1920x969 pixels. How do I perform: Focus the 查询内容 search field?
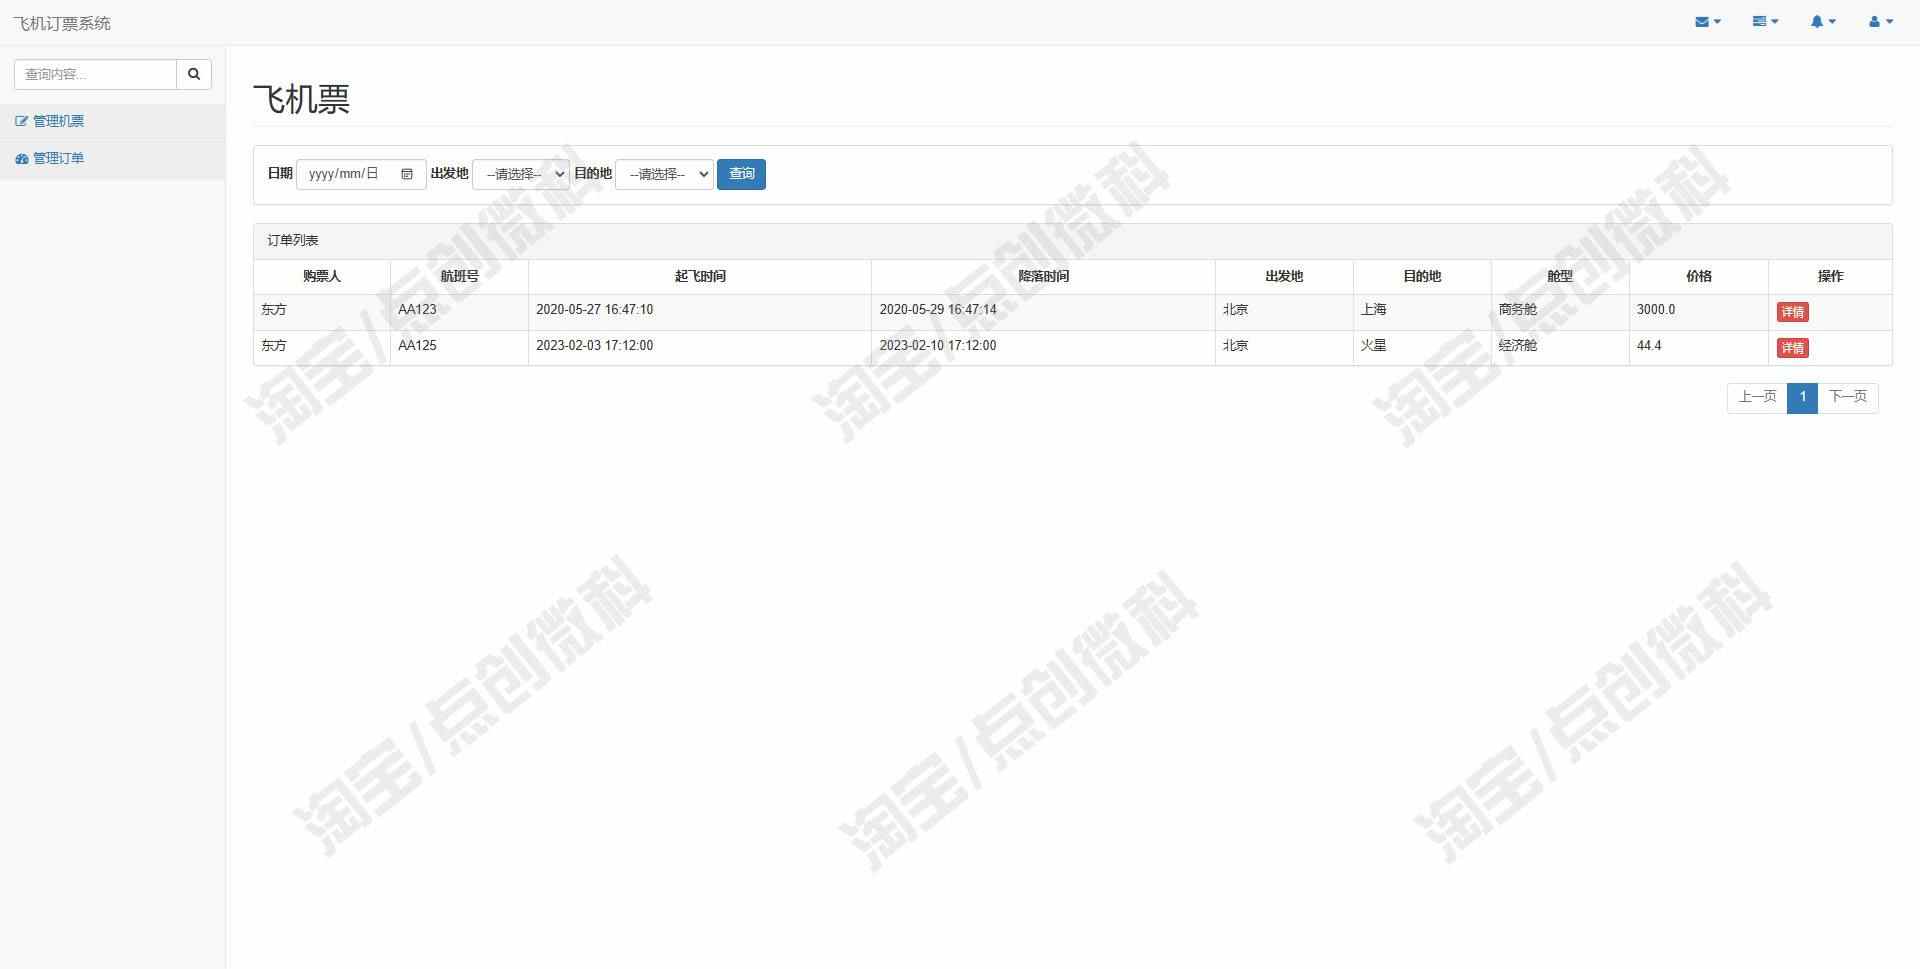(95, 74)
